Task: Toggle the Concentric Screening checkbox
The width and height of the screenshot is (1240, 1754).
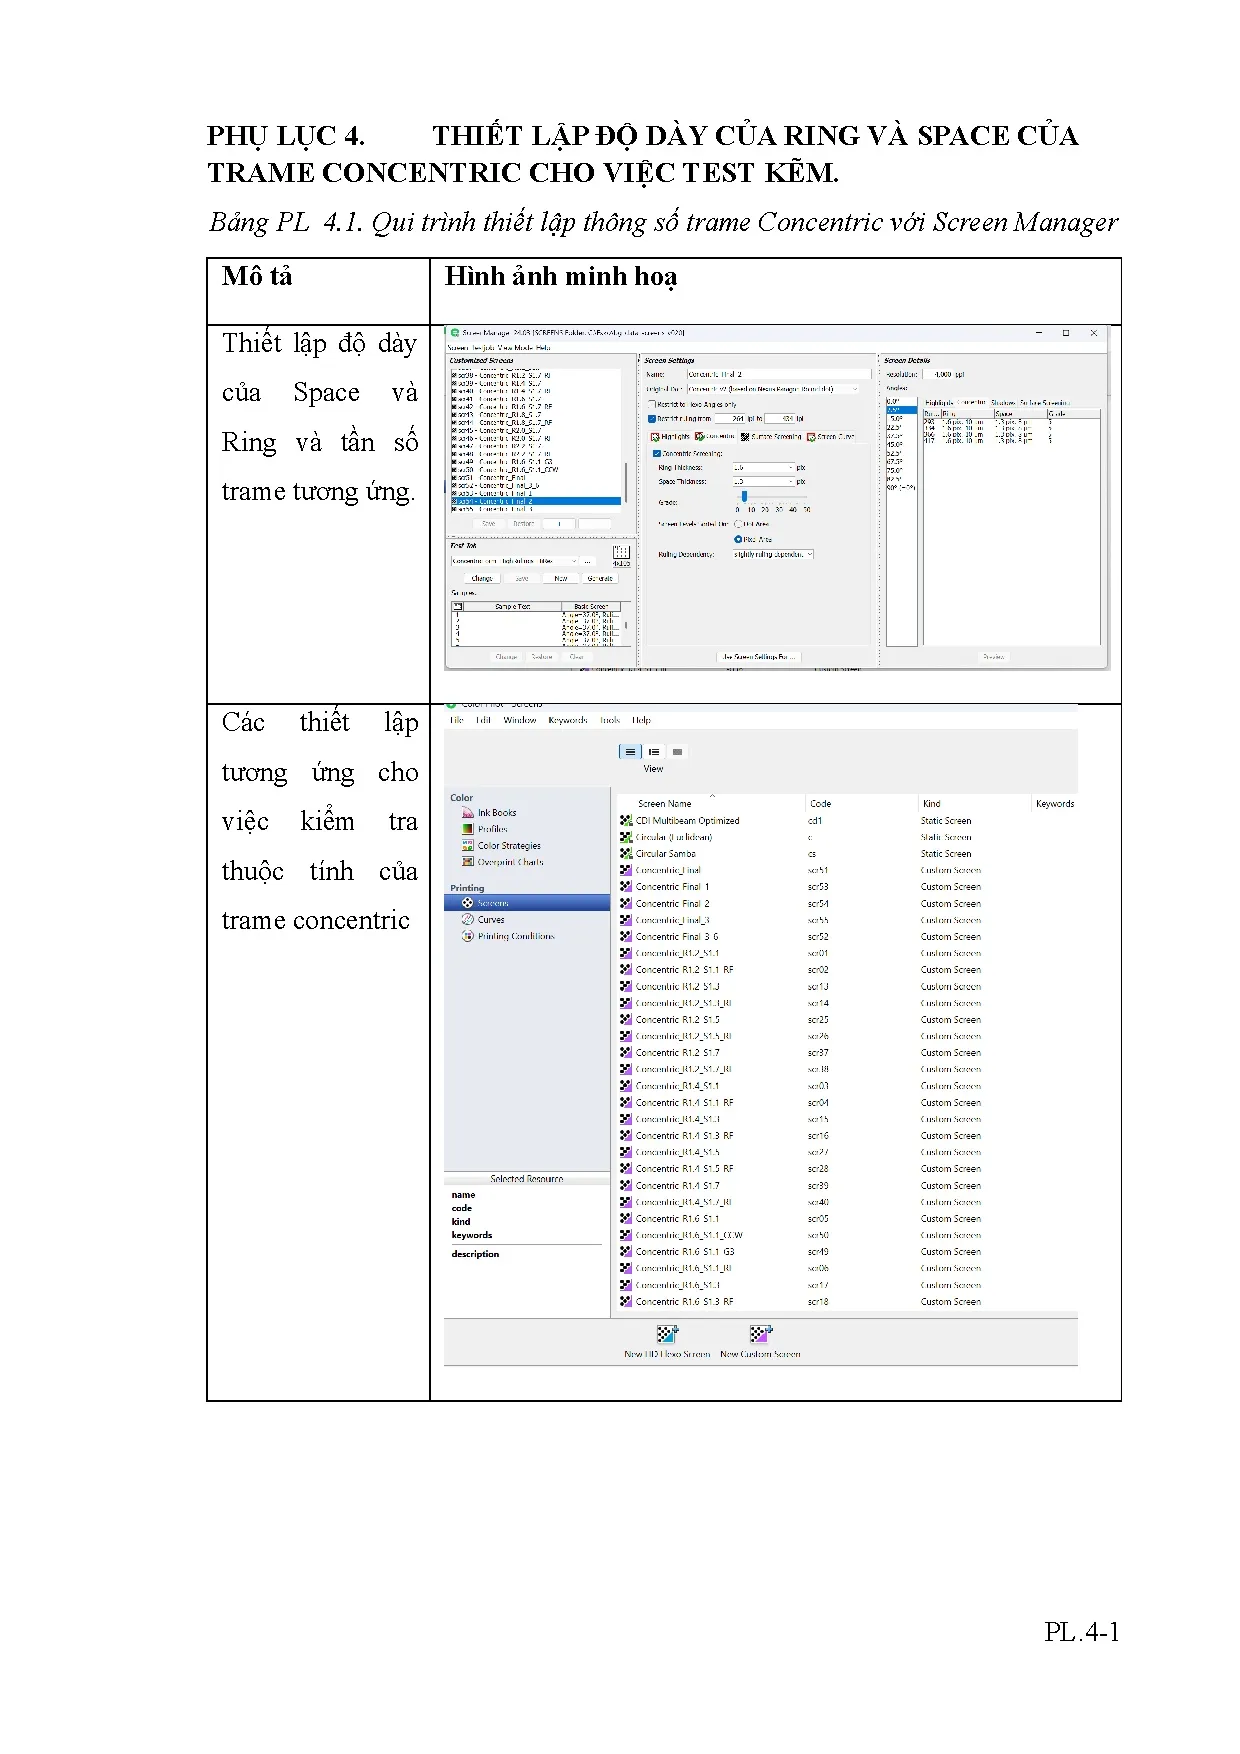Action: click(x=656, y=453)
